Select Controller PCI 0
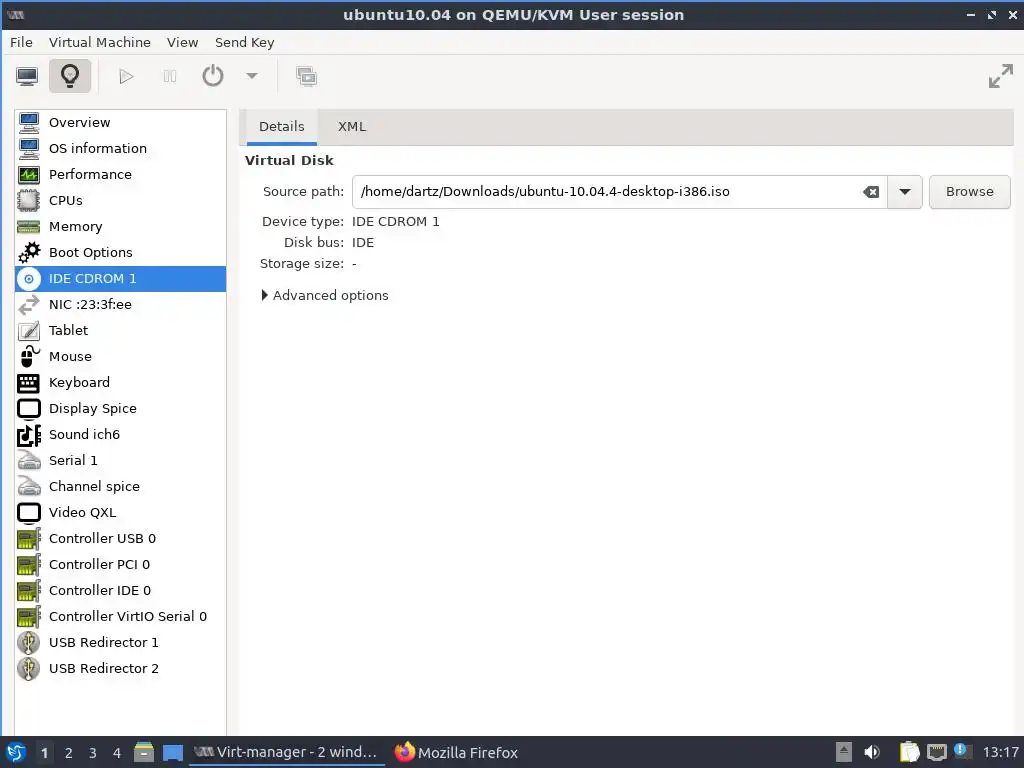Viewport: 1024px width, 768px height. click(120, 564)
